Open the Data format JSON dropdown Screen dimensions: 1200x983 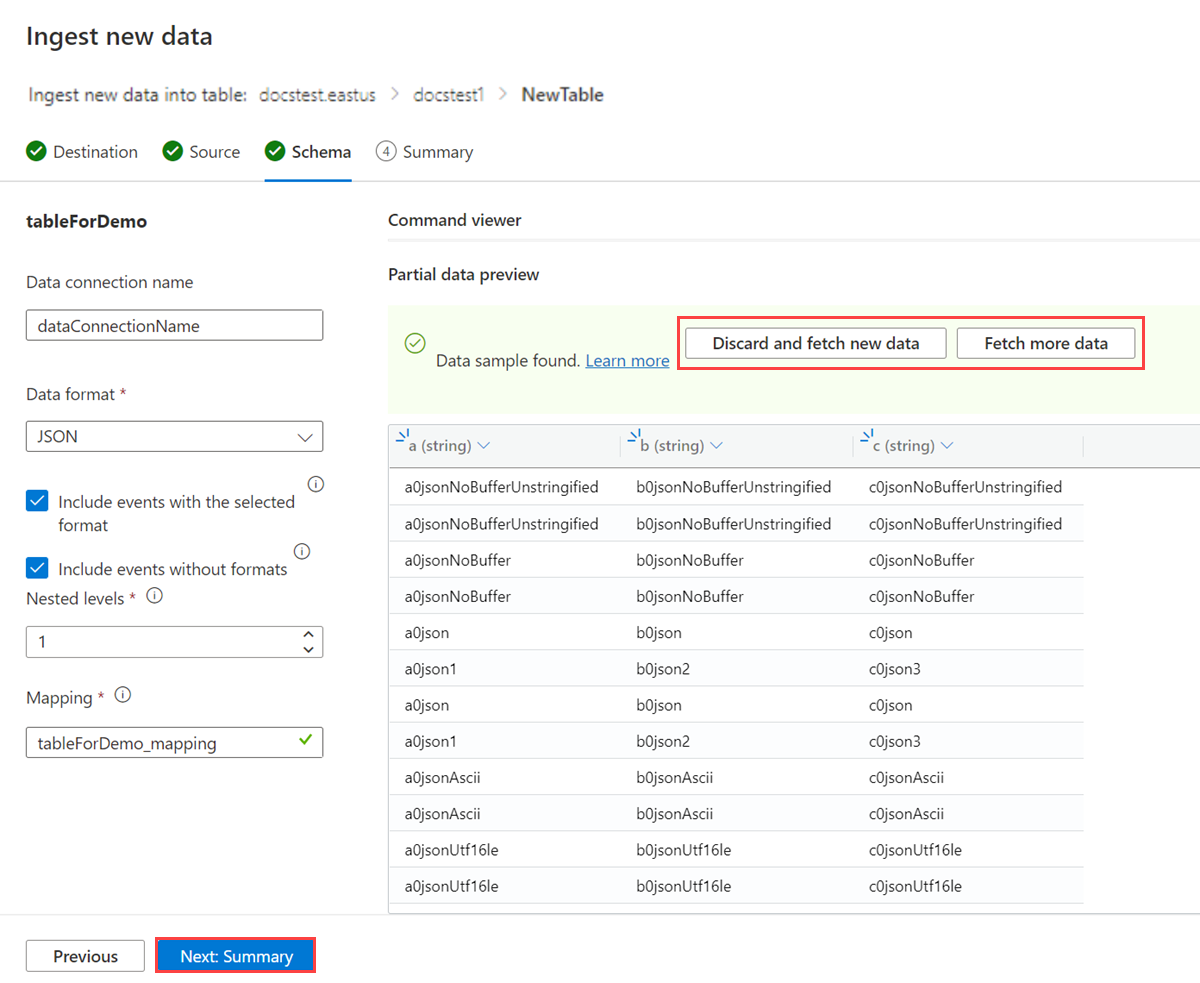click(x=174, y=437)
